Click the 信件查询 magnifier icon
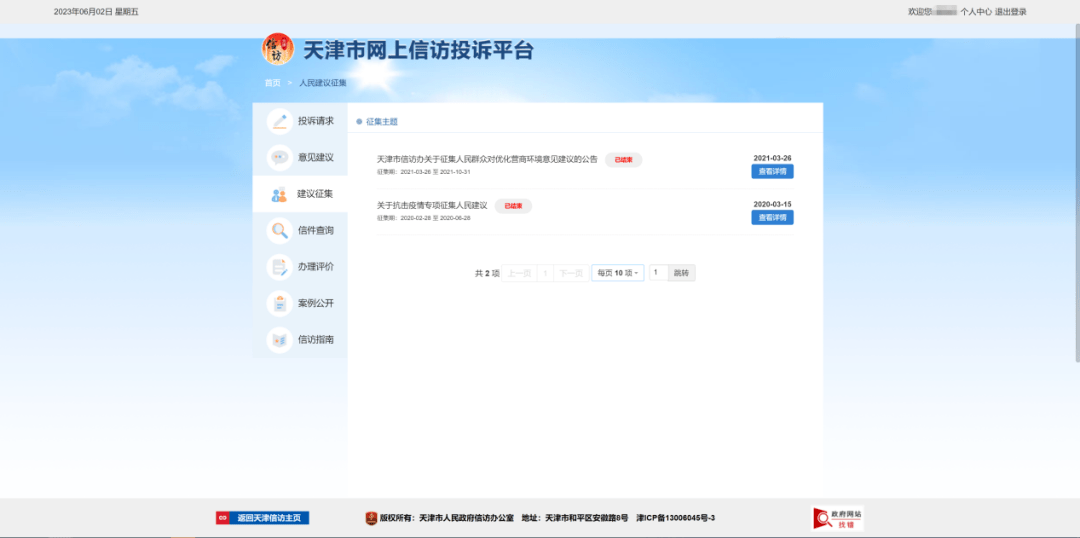 tap(279, 231)
